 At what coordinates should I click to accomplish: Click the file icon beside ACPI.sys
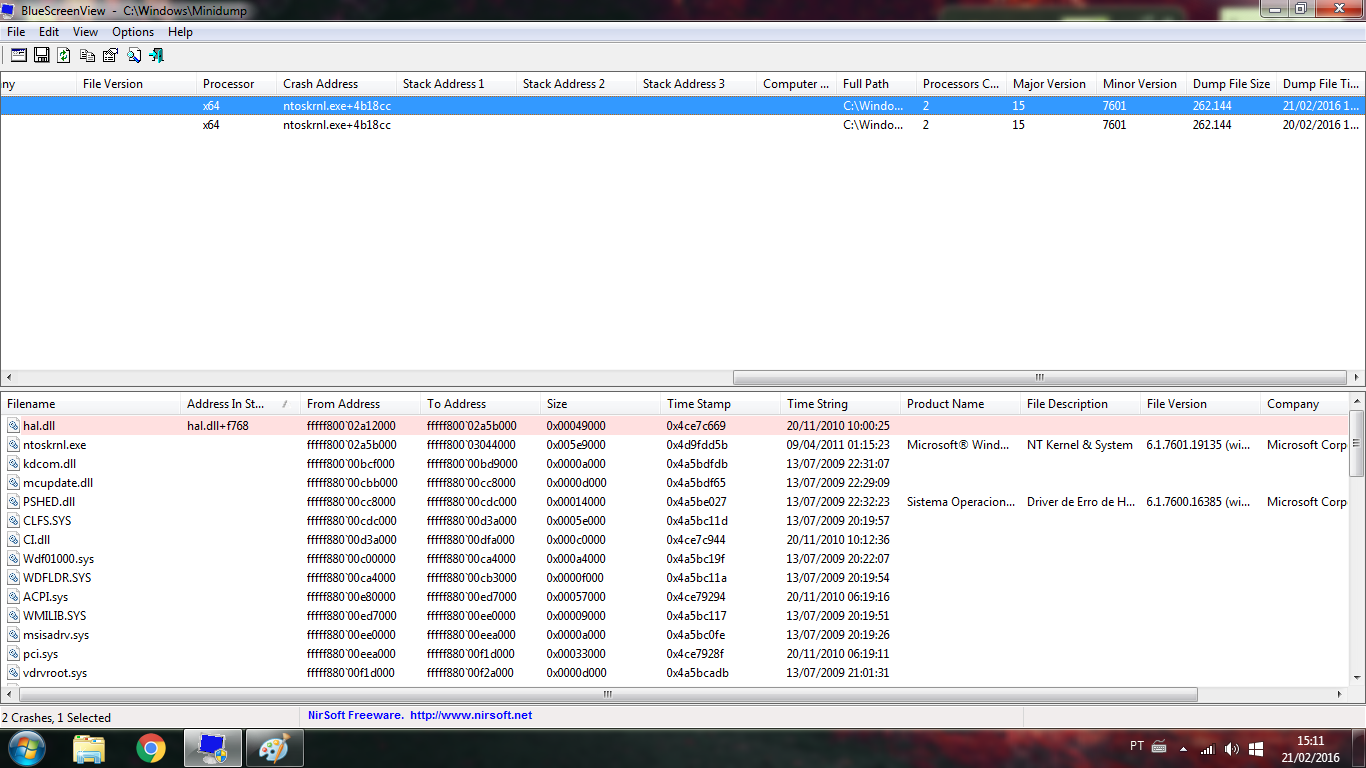point(13,597)
